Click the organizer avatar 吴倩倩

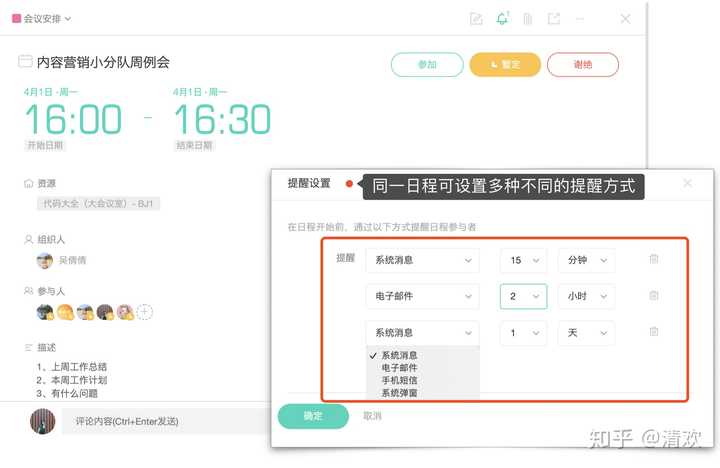(45, 260)
